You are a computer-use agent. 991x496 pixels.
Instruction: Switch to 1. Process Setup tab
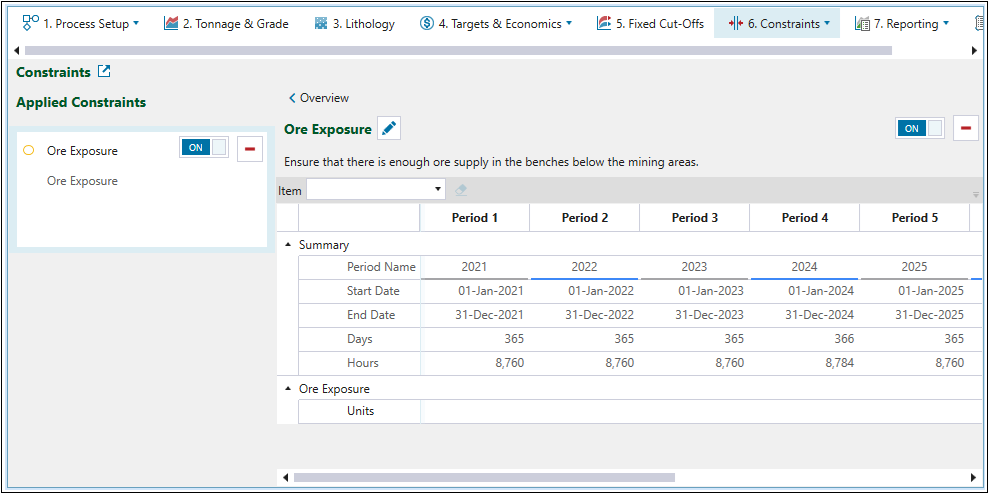click(x=80, y=23)
